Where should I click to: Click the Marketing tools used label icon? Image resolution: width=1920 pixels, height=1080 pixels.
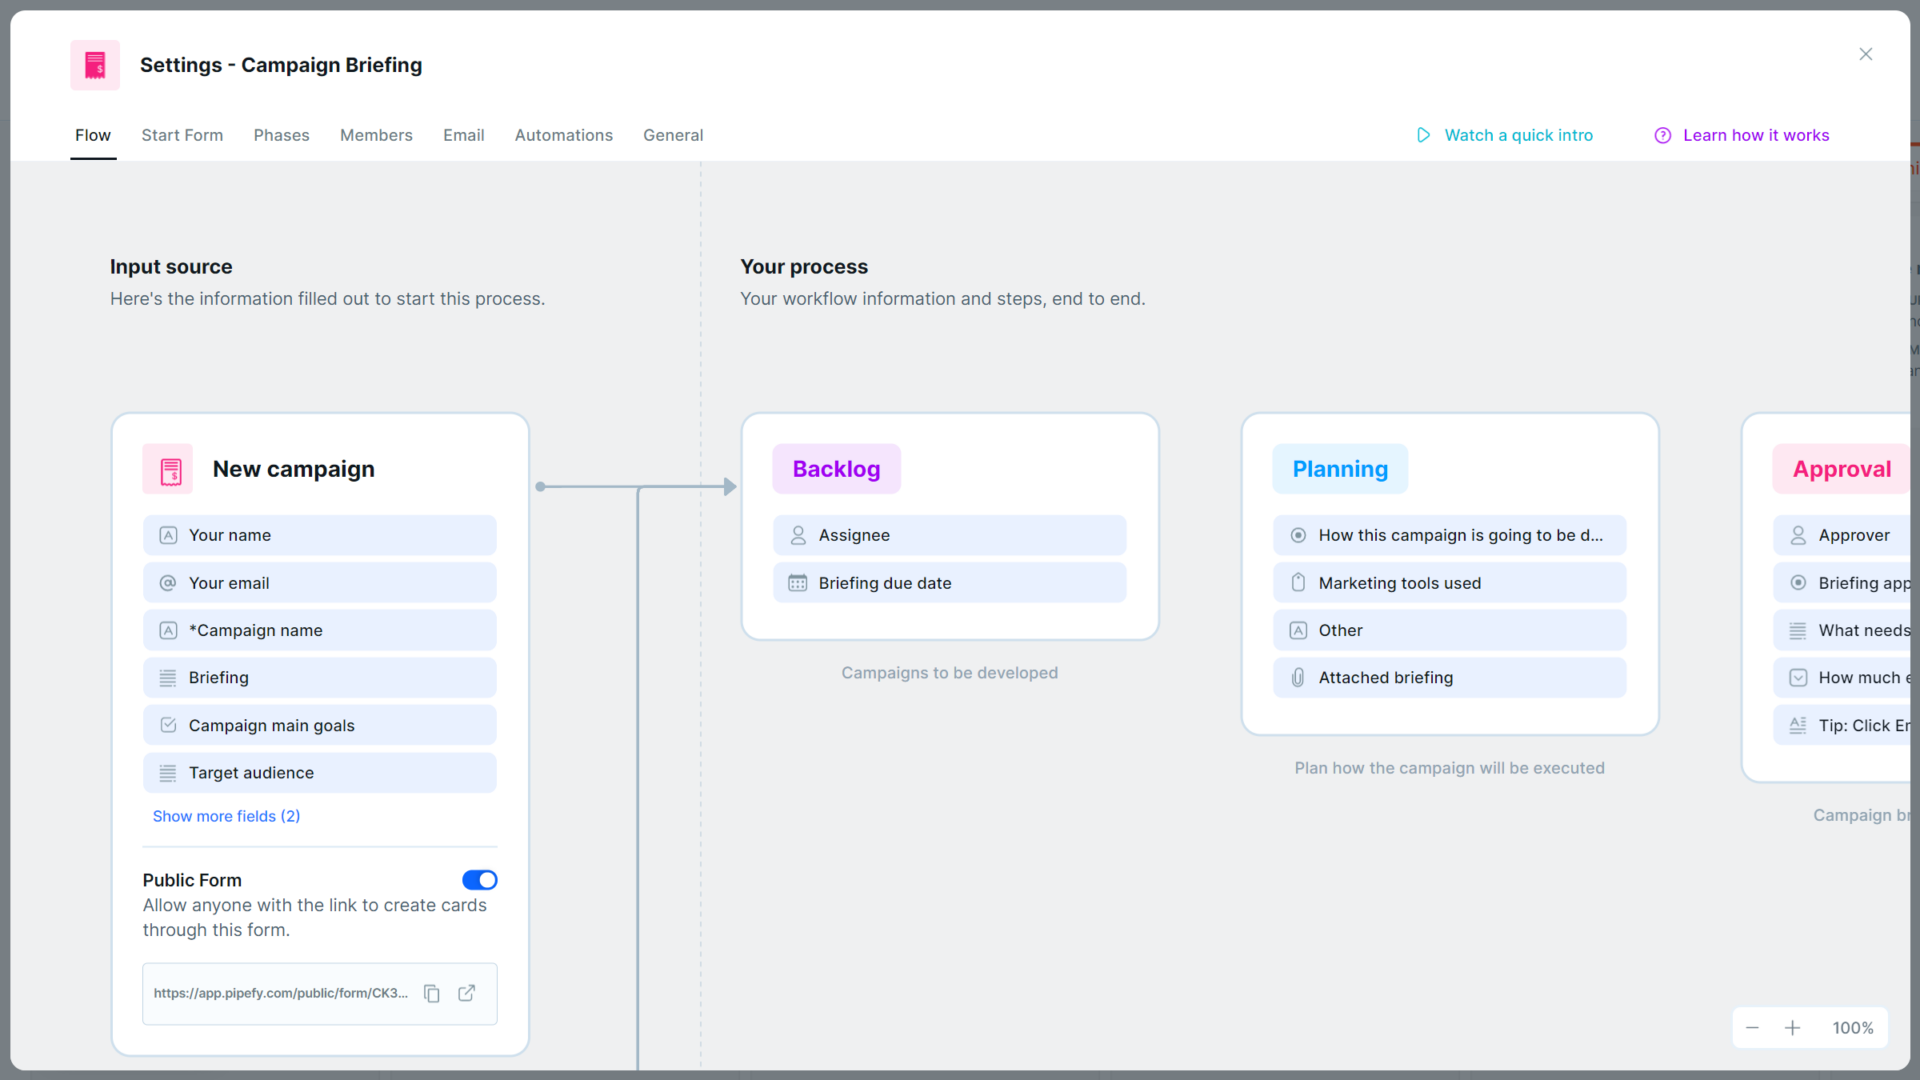(1297, 583)
